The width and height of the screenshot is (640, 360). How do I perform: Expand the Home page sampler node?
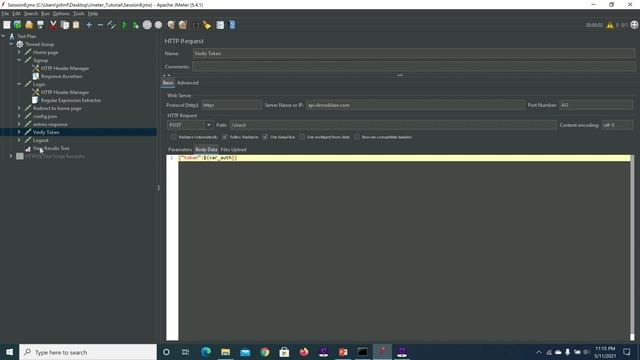tap(19, 52)
